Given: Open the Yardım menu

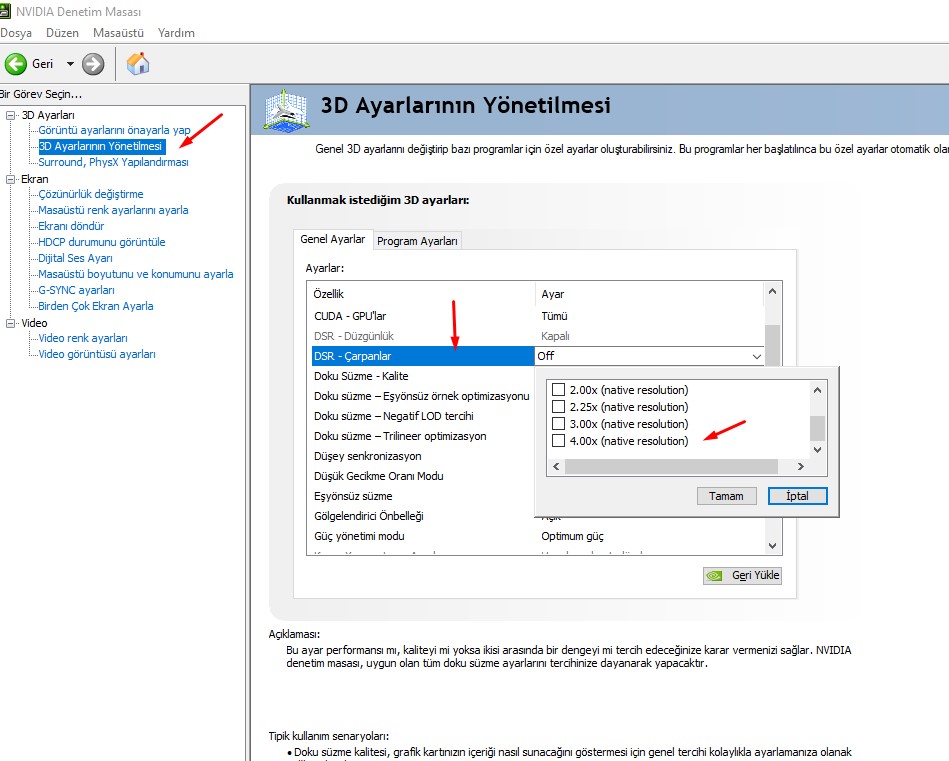Looking at the screenshot, I should tap(176, 33).
